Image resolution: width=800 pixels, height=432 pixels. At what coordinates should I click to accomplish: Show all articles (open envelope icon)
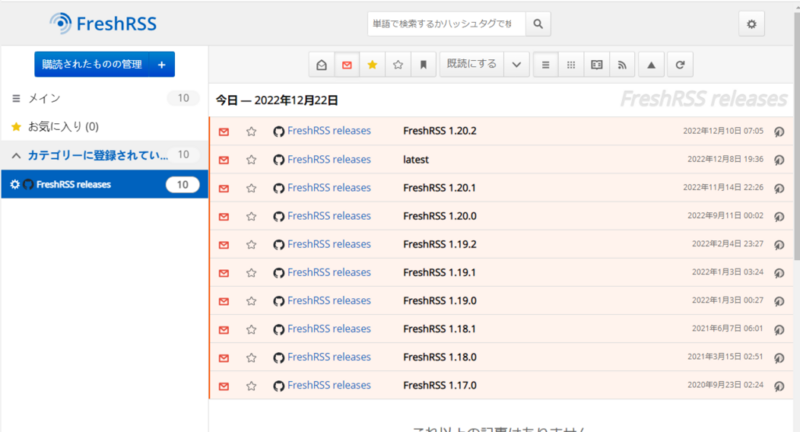[x=321, y=65]
